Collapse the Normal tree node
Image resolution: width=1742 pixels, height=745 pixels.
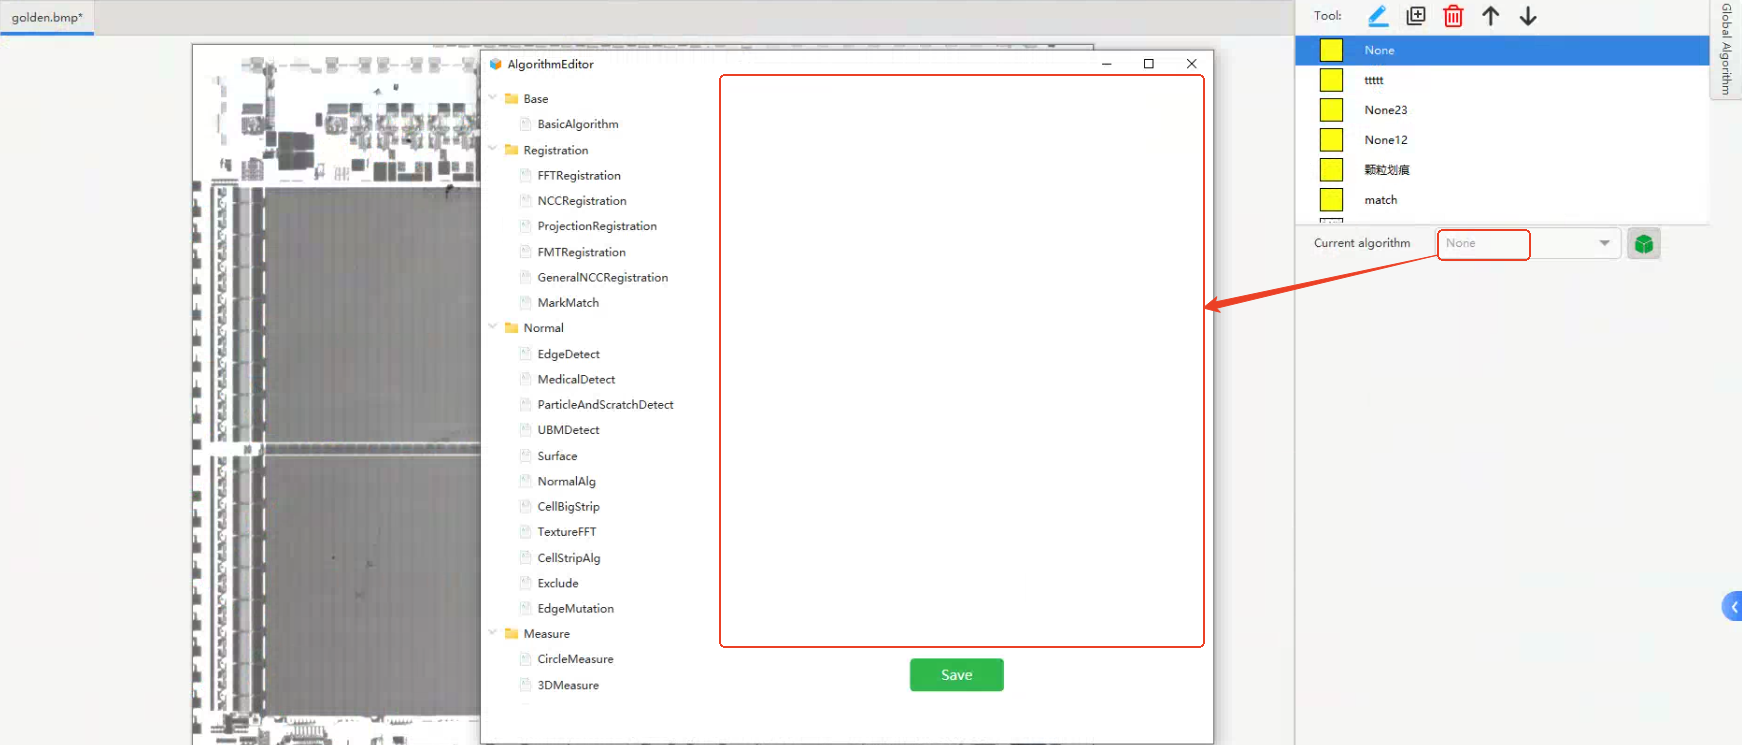(492, 327)
